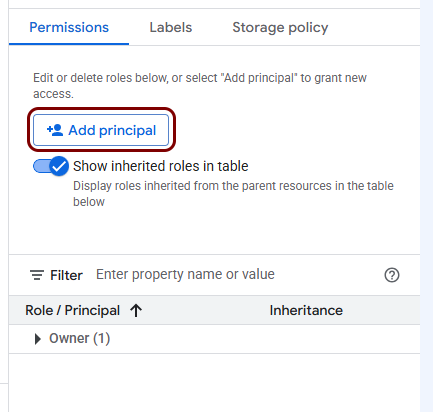Click the filter lines icon
Screen dimensions: 433x412
[37, 275]
